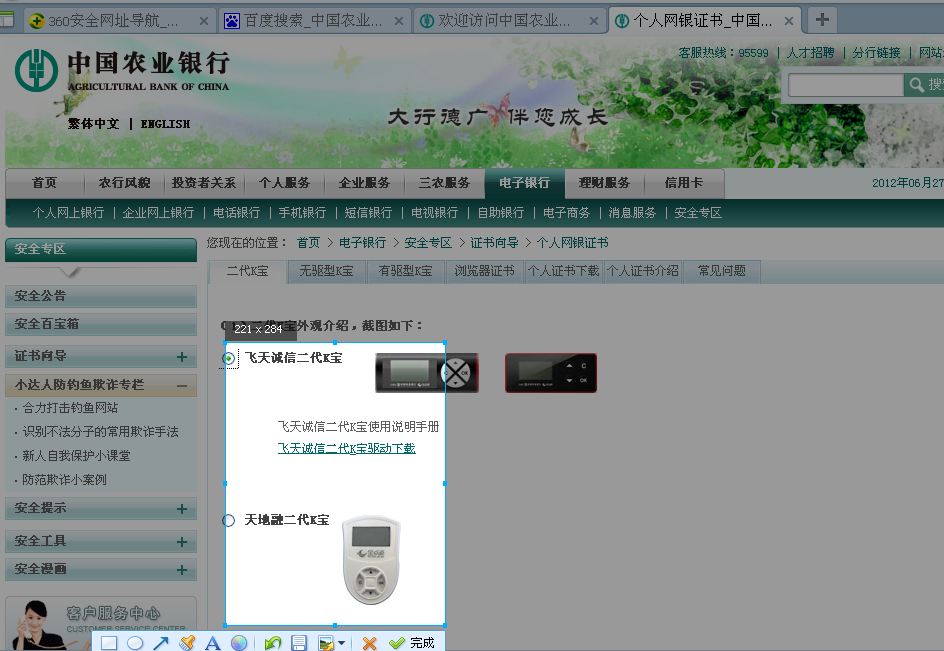Save the screenshot with floppy icon
This screenshot has width=944, height=651.
tap(299, 643)
